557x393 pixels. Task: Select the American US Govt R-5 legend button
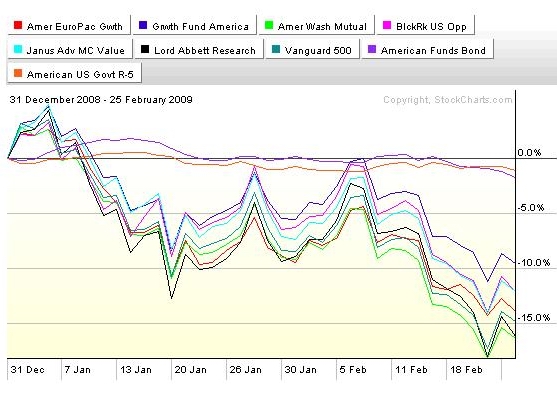pyautogui.click(x=75, y=73)
